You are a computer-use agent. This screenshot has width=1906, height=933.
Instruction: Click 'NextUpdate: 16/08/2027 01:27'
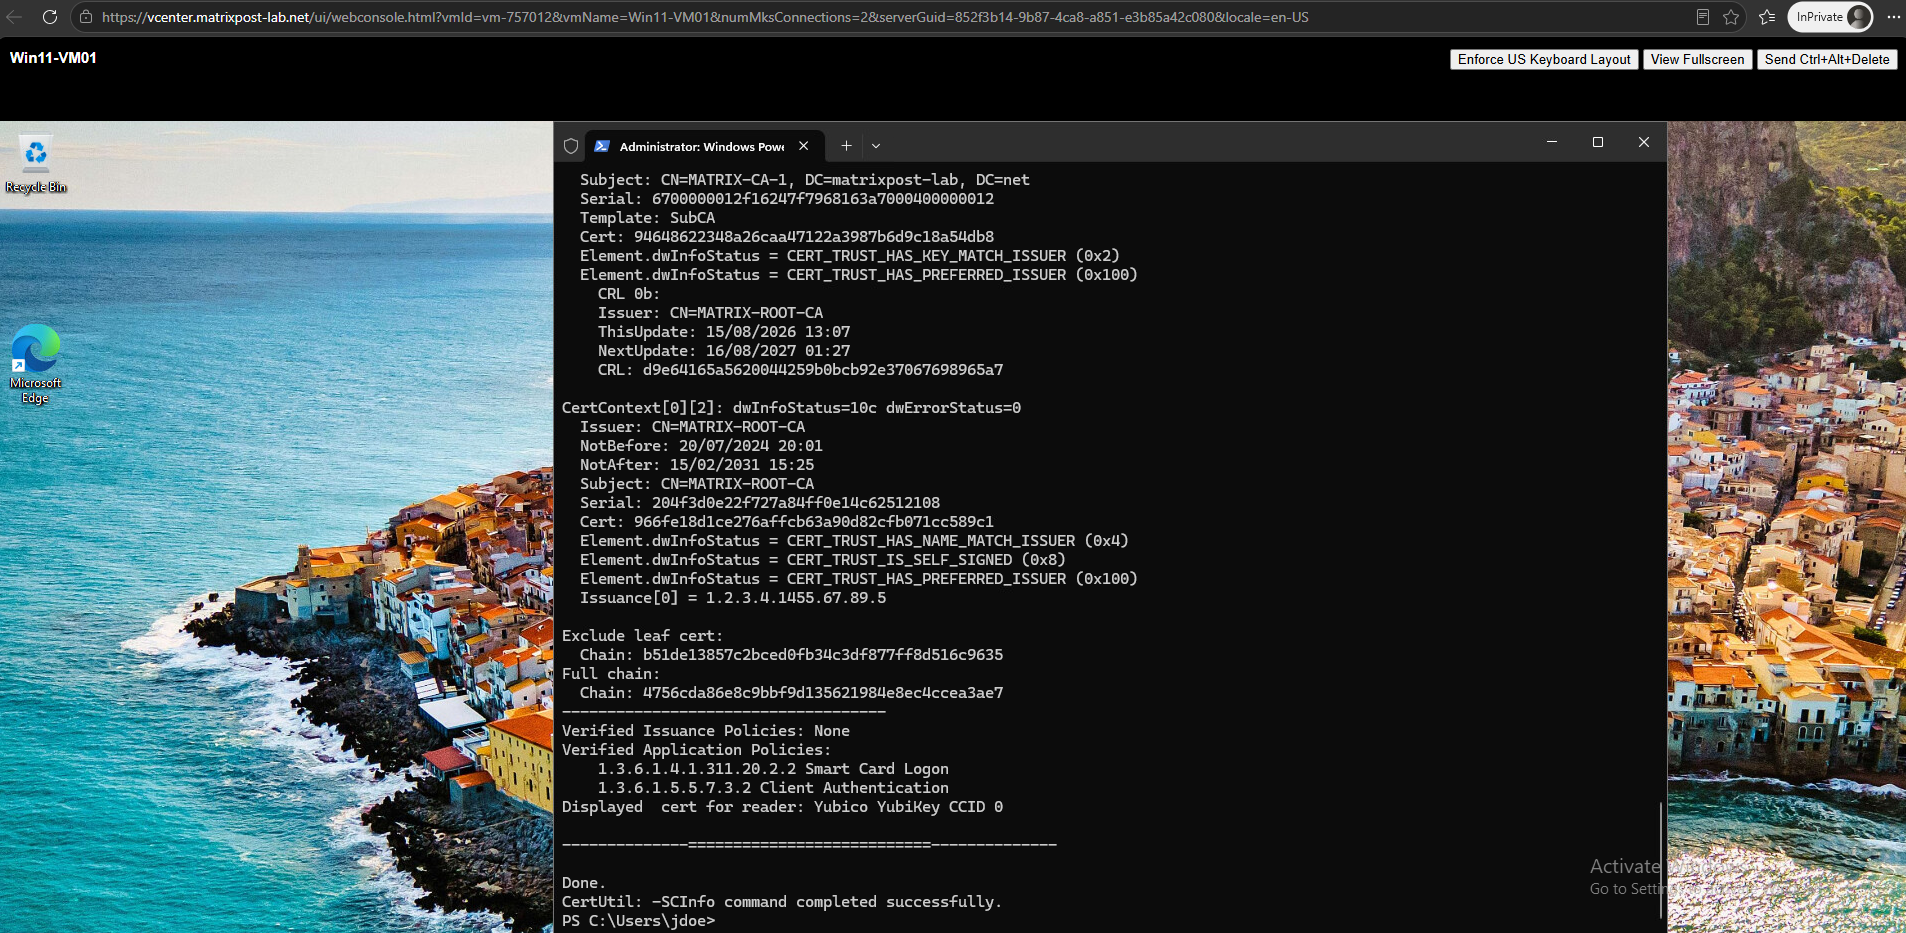coord(724,351)
